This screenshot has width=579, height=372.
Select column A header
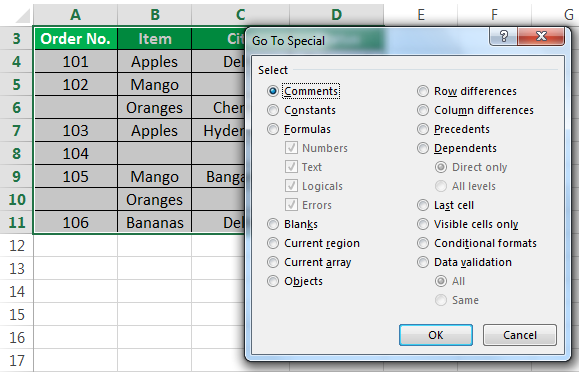click(75, 15)
